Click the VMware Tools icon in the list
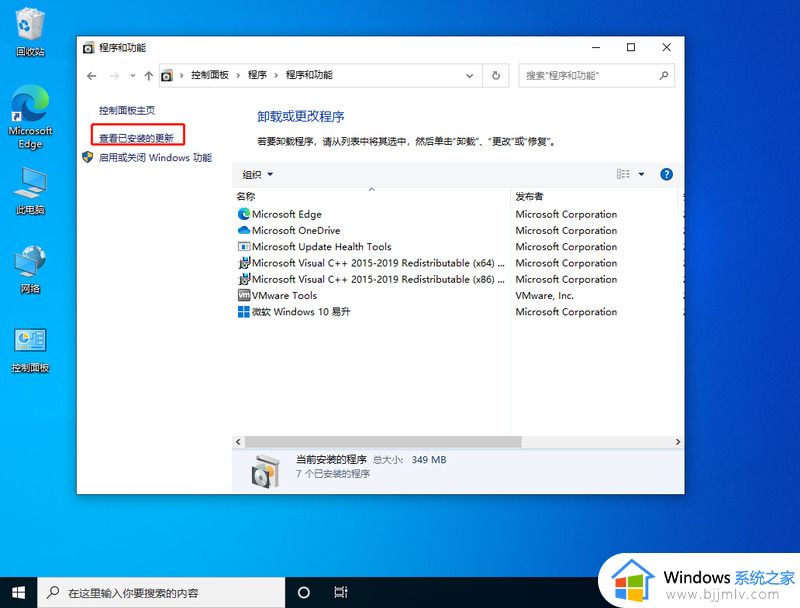 244,295
